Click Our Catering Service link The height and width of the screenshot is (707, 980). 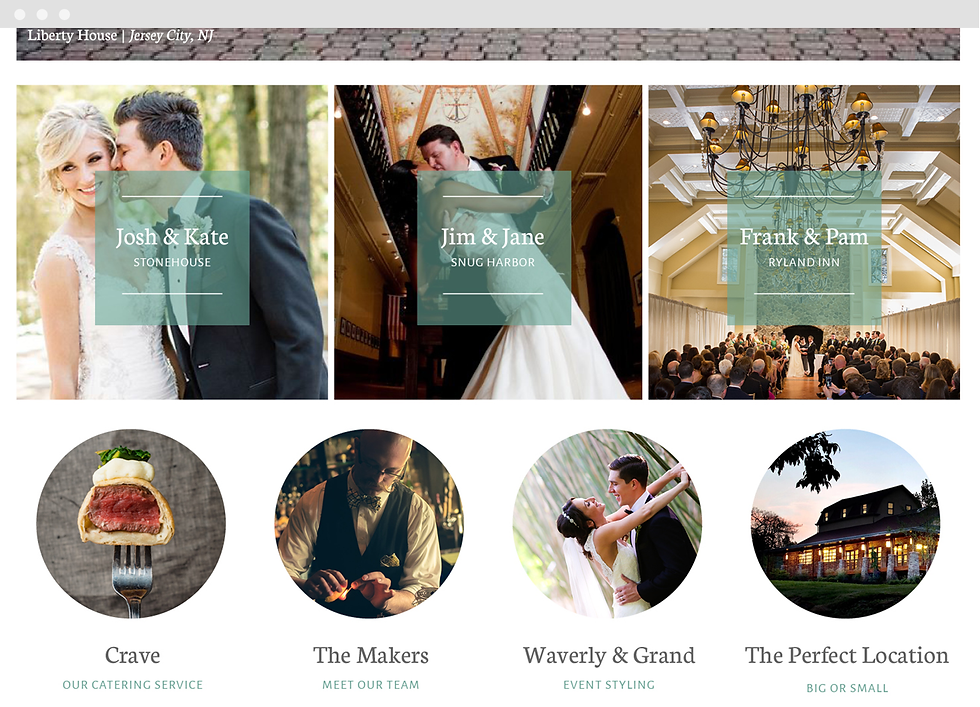[132, 685]
